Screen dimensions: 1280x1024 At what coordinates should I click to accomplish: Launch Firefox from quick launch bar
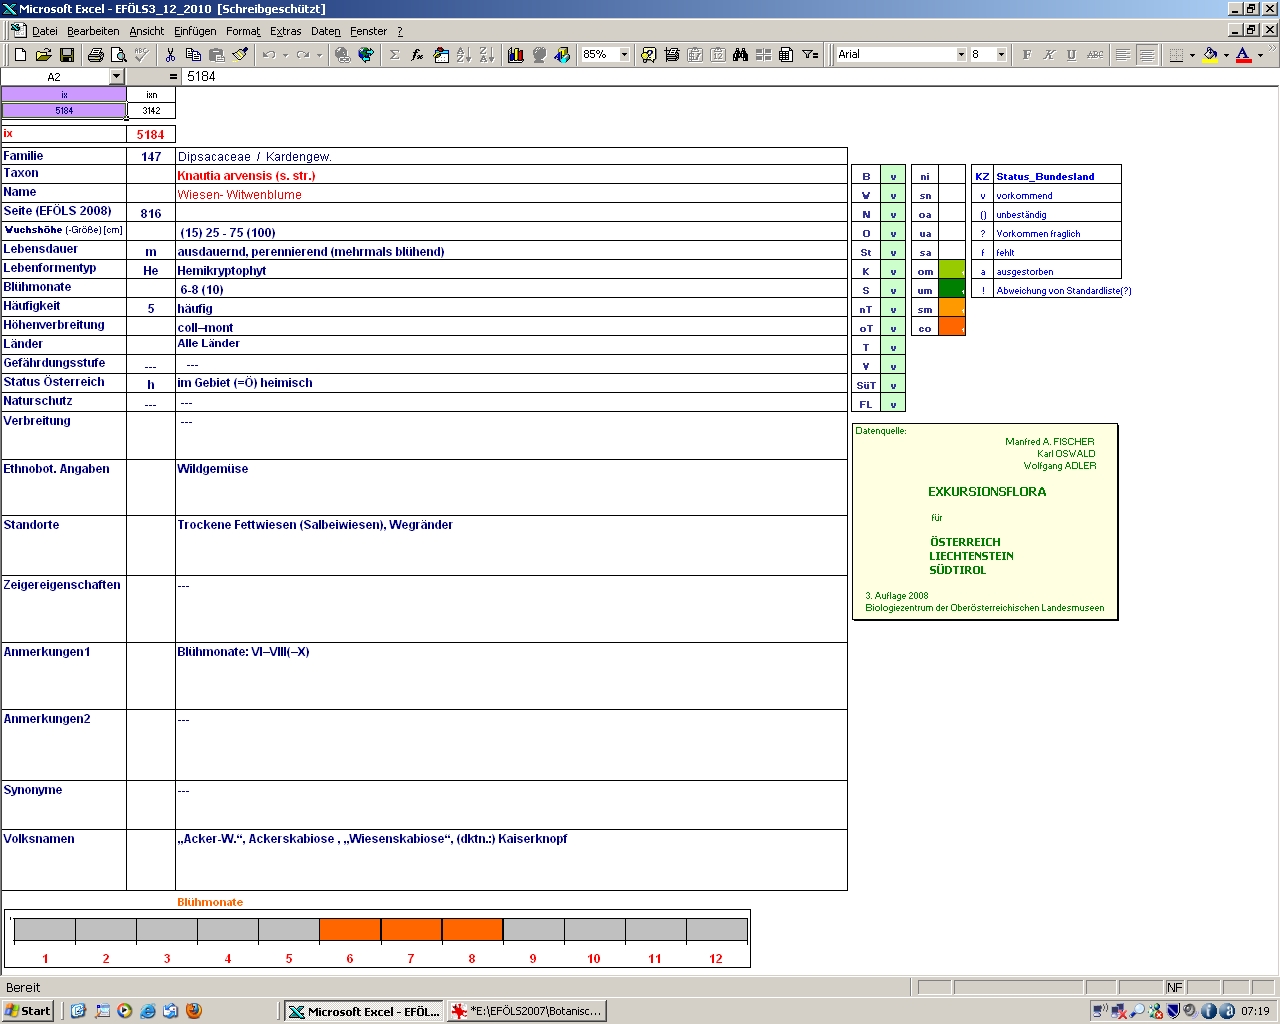click(x=194, y=1011)
